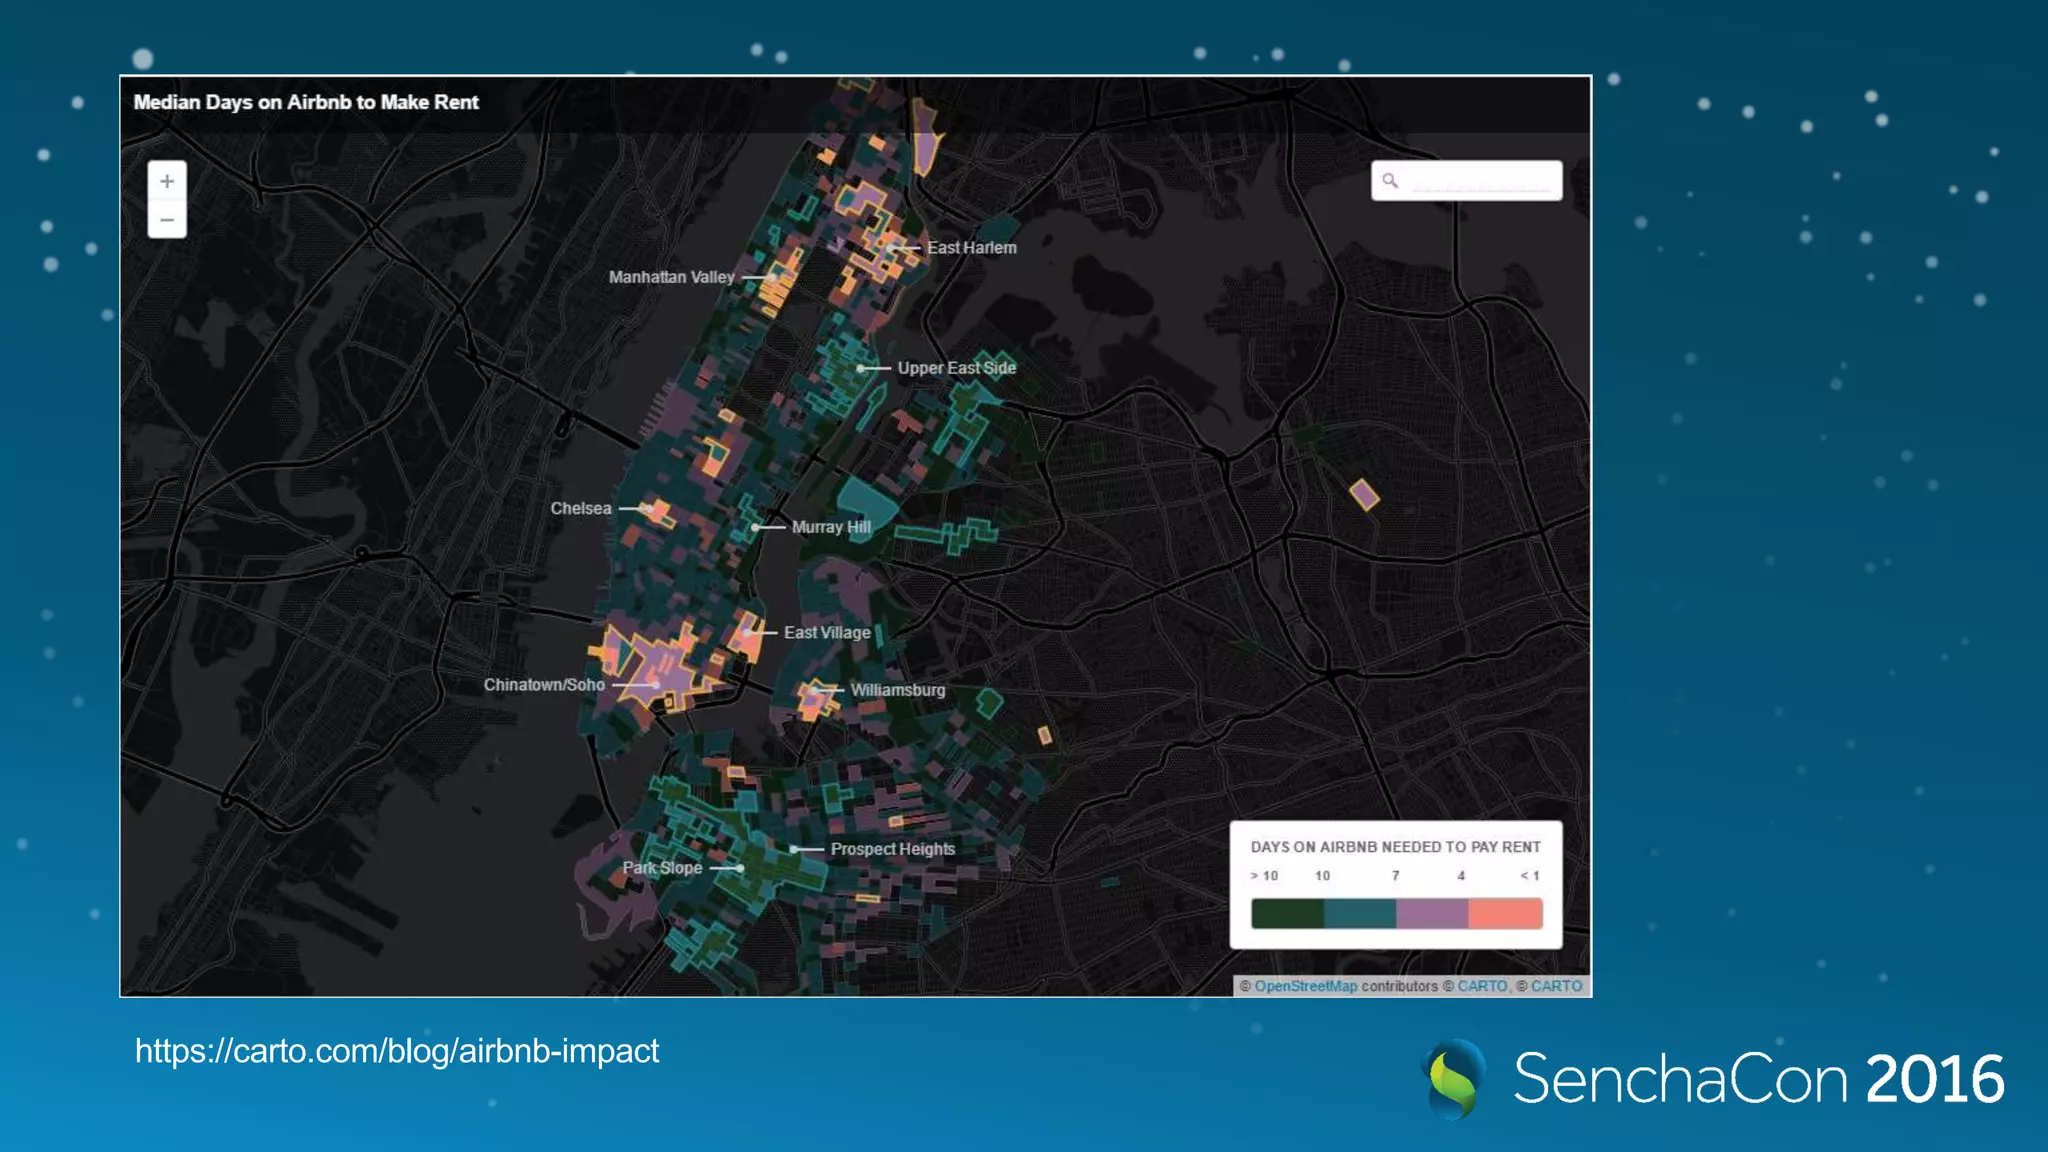Click the Chelsea neighborhood label
2048x1152 pixels.
coord(580,508)
